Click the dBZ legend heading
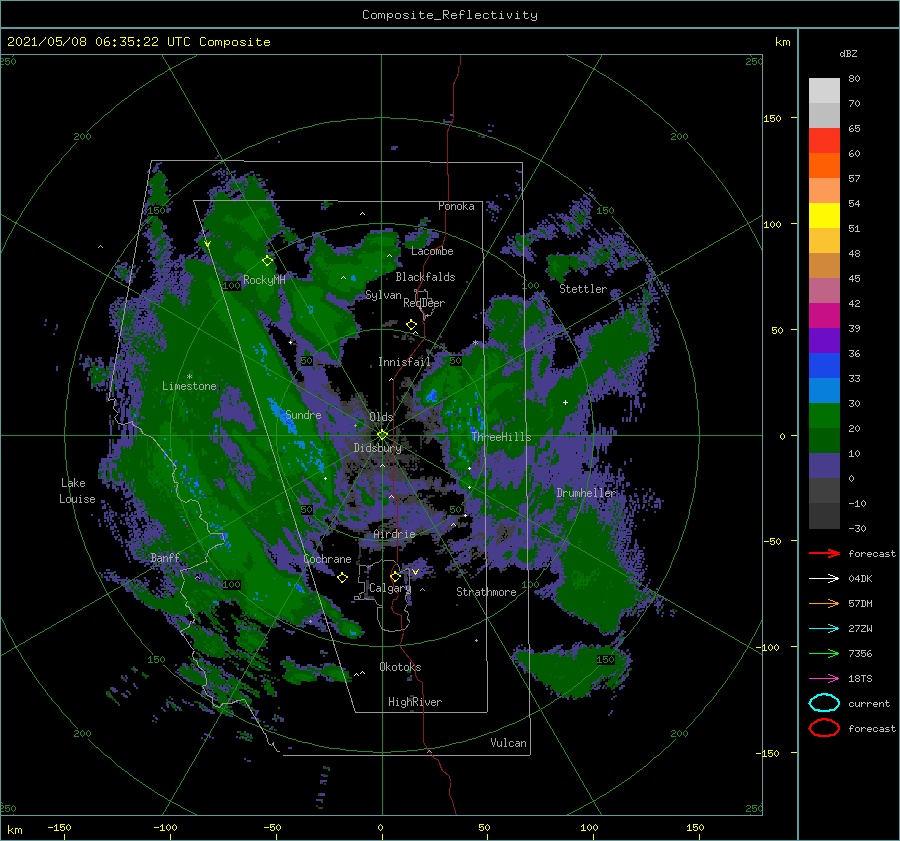Image resolution: width=900 pixels, height=841 pixels. [848, 53]
